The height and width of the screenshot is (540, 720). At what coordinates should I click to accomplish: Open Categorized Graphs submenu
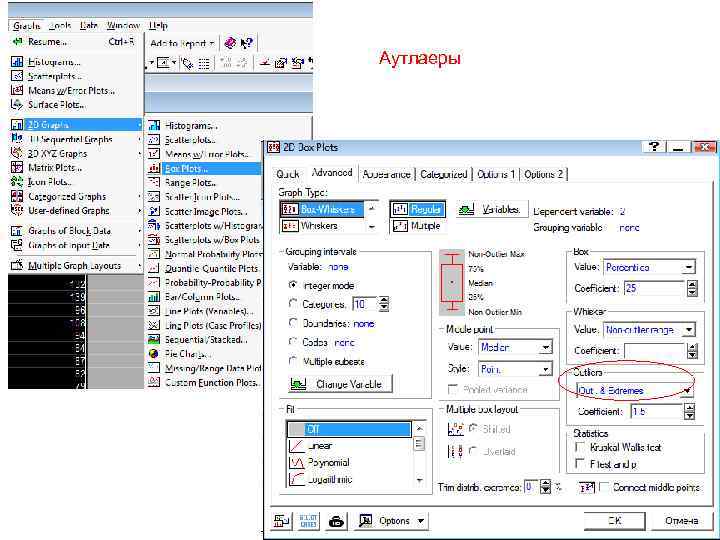pos(76,197)
